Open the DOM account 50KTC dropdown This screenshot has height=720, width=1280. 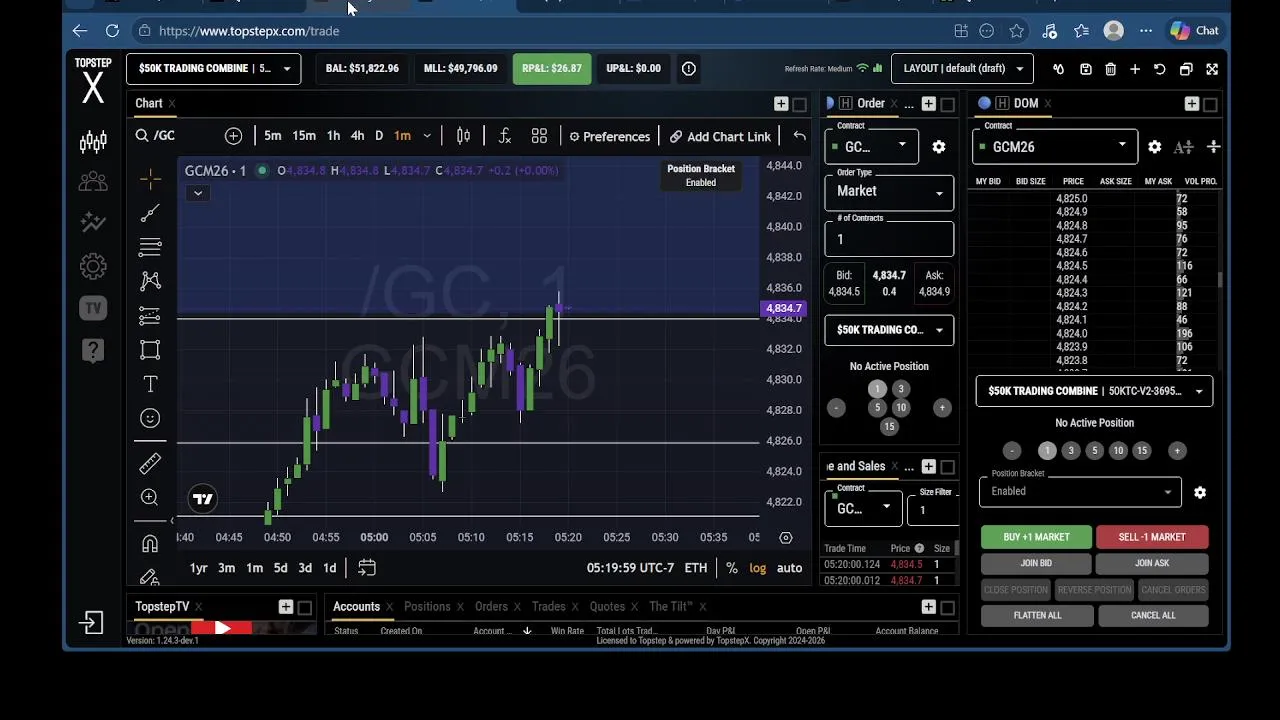click(1094, 391)
